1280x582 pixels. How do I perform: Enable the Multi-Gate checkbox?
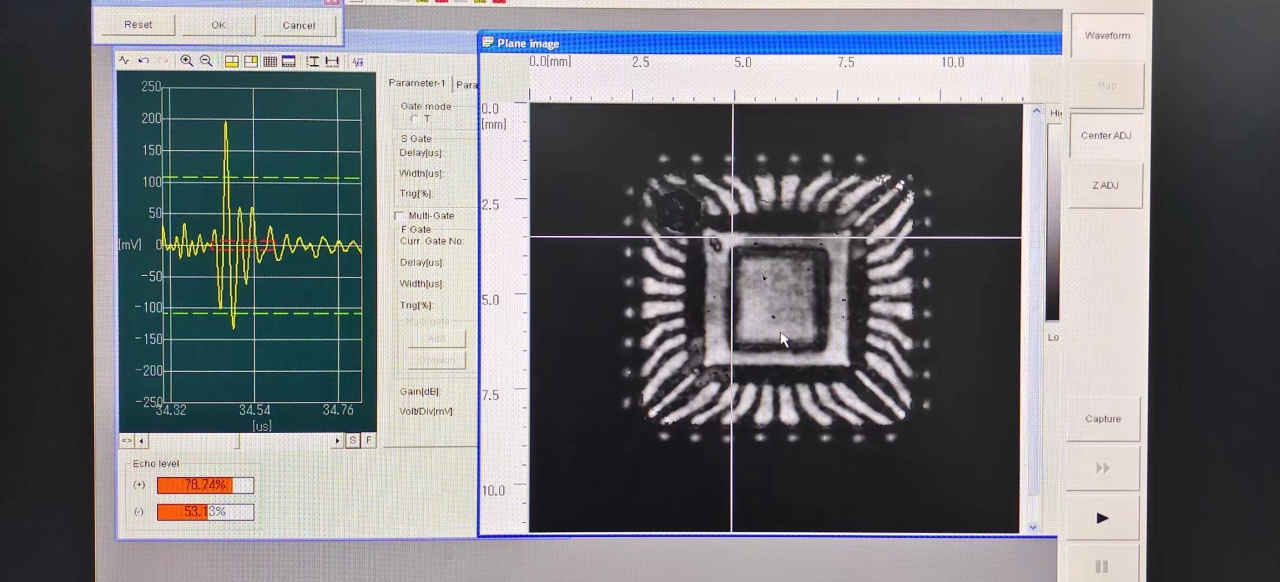399,216
